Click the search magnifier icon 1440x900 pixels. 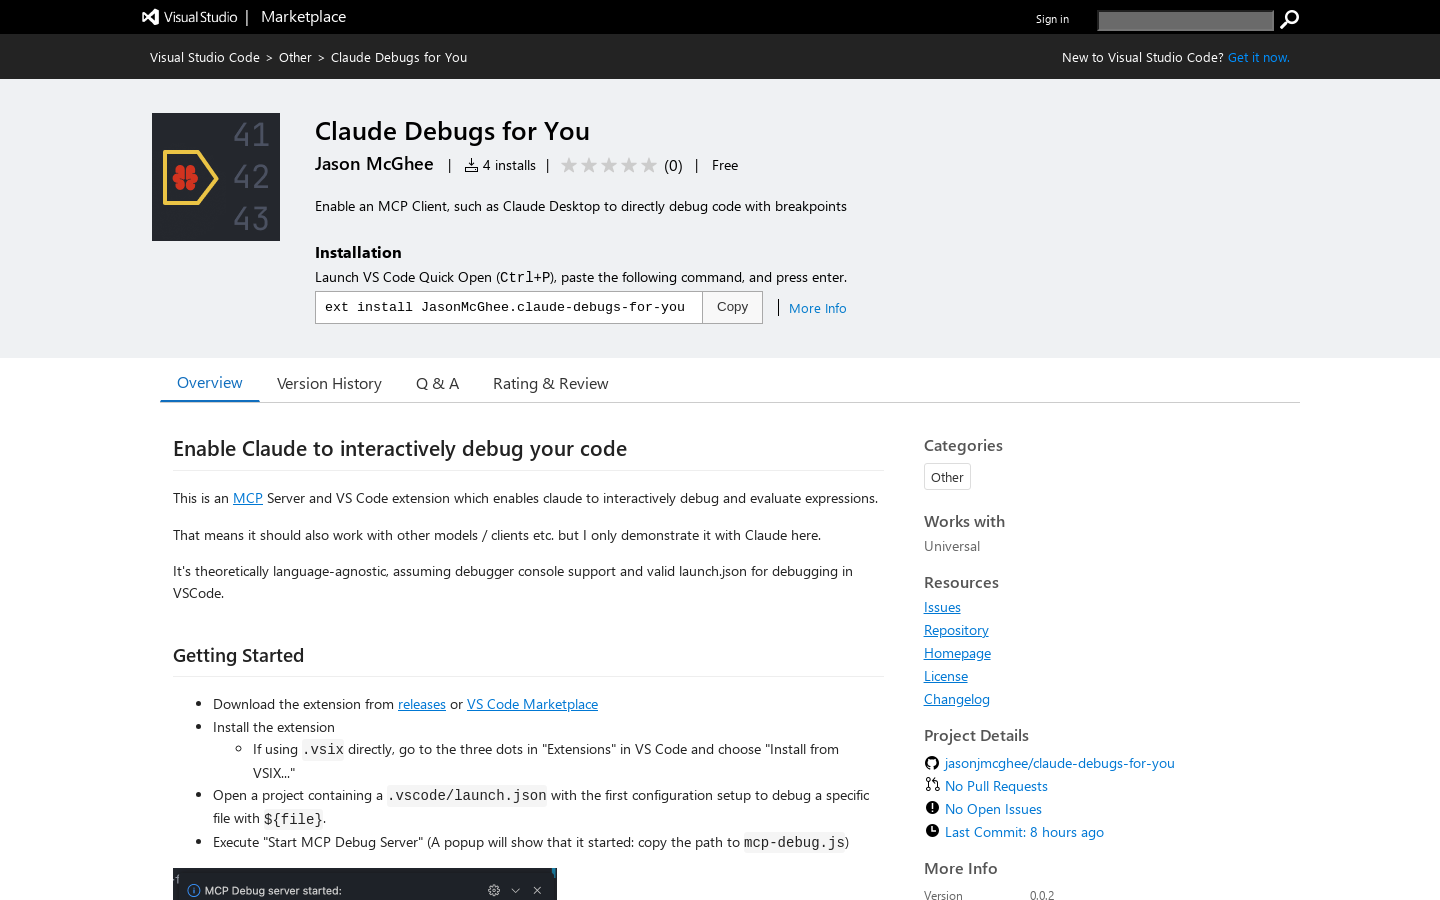(1290, 19)
